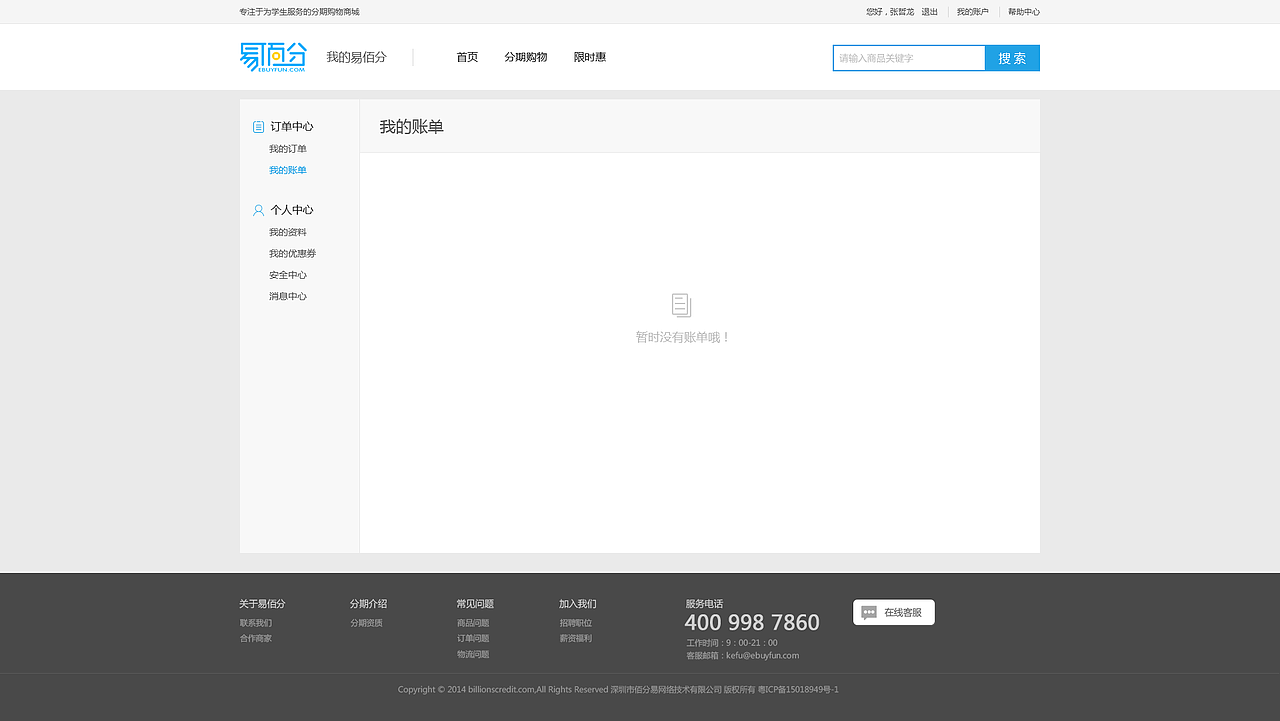Click the 退出 logout link
This screenshot has width=1280, height=721.
pos(928,11)
